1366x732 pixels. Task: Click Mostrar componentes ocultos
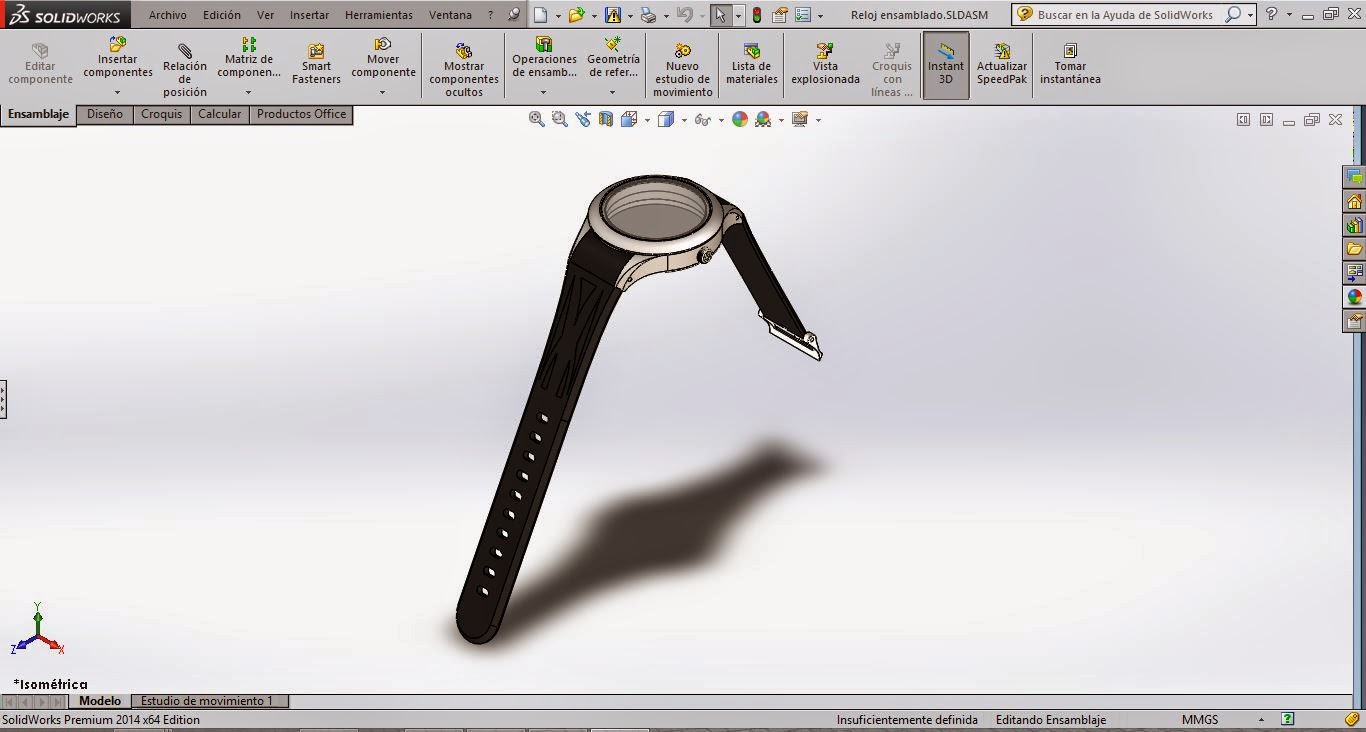coord(464,70)
